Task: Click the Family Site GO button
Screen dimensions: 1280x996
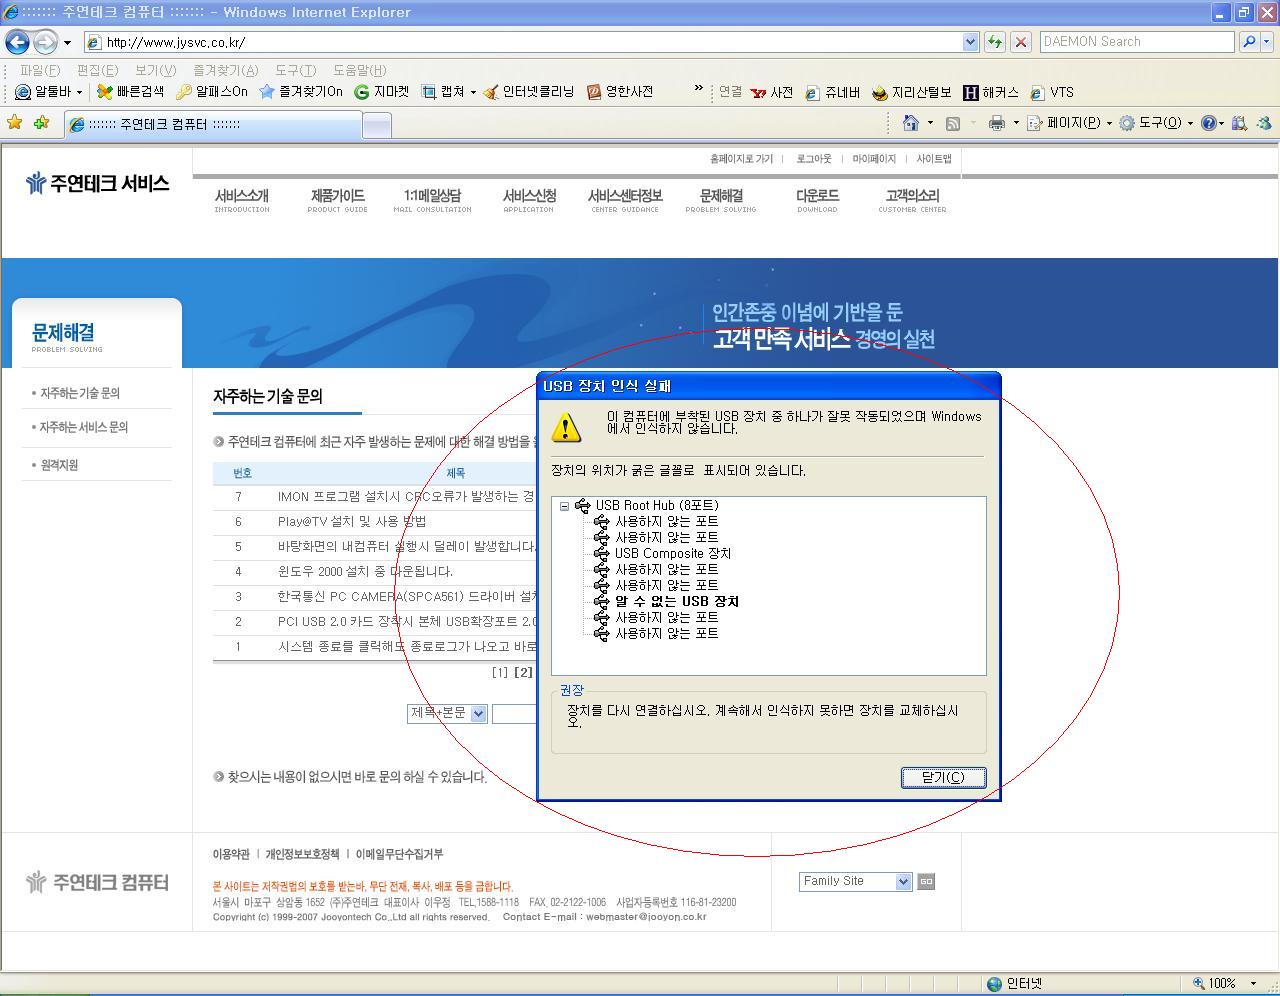Action: click(926, 881)
